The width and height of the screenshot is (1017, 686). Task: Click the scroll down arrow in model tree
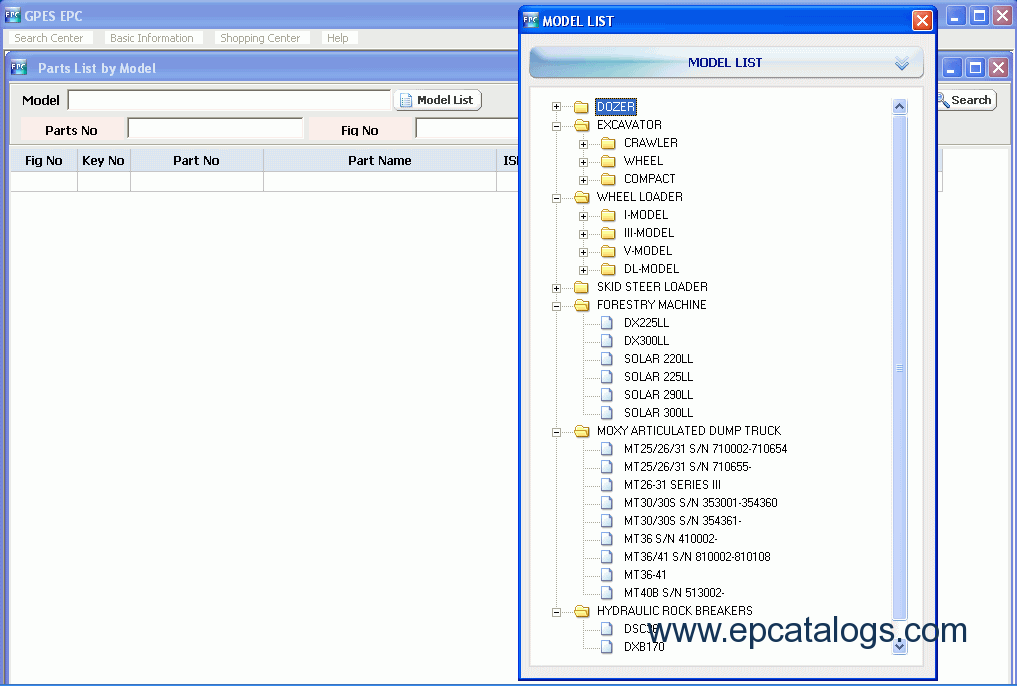tap(899, 646)
